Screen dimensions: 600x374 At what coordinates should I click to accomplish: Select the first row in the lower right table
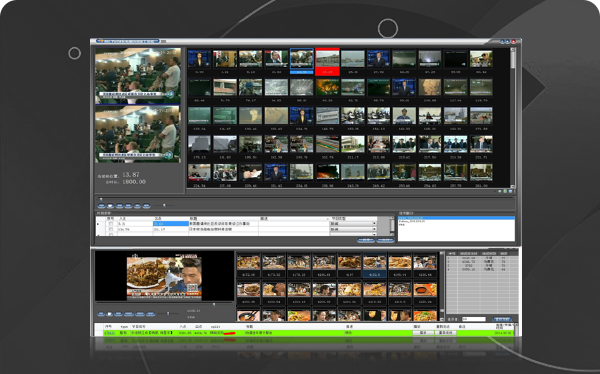point(482,258)
